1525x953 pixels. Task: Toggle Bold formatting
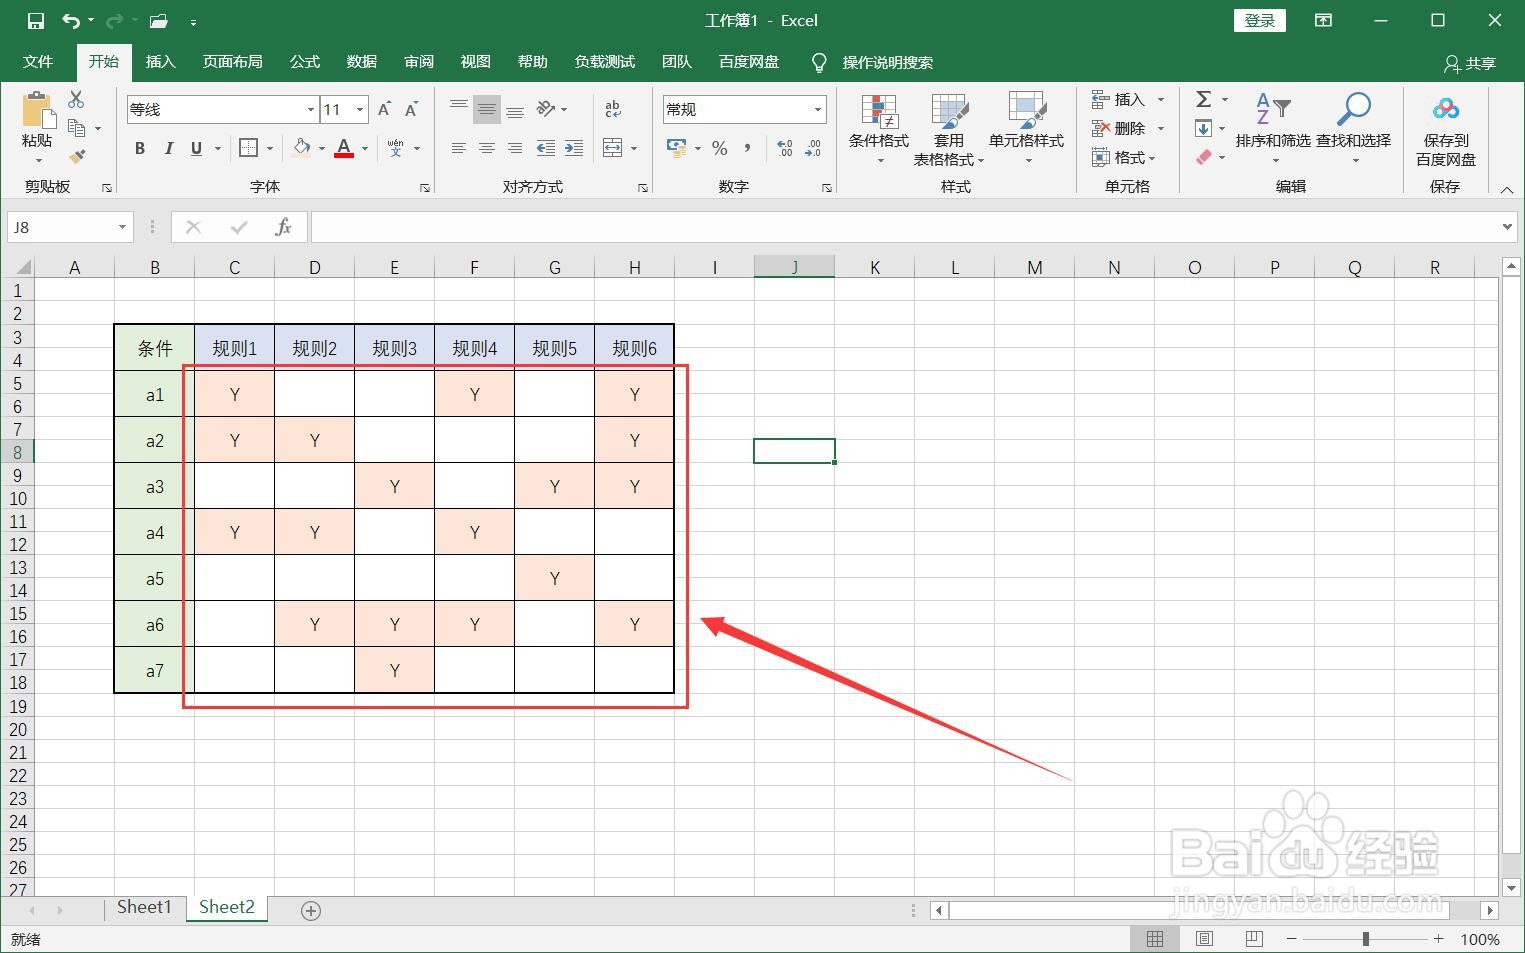tap(140, 148)
